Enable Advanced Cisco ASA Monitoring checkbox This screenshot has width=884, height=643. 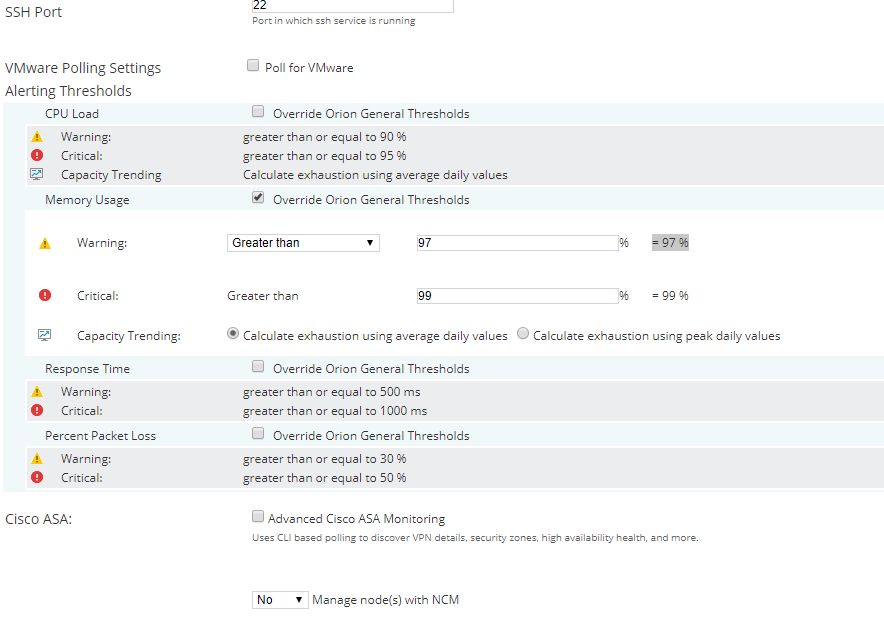(258, 516)
